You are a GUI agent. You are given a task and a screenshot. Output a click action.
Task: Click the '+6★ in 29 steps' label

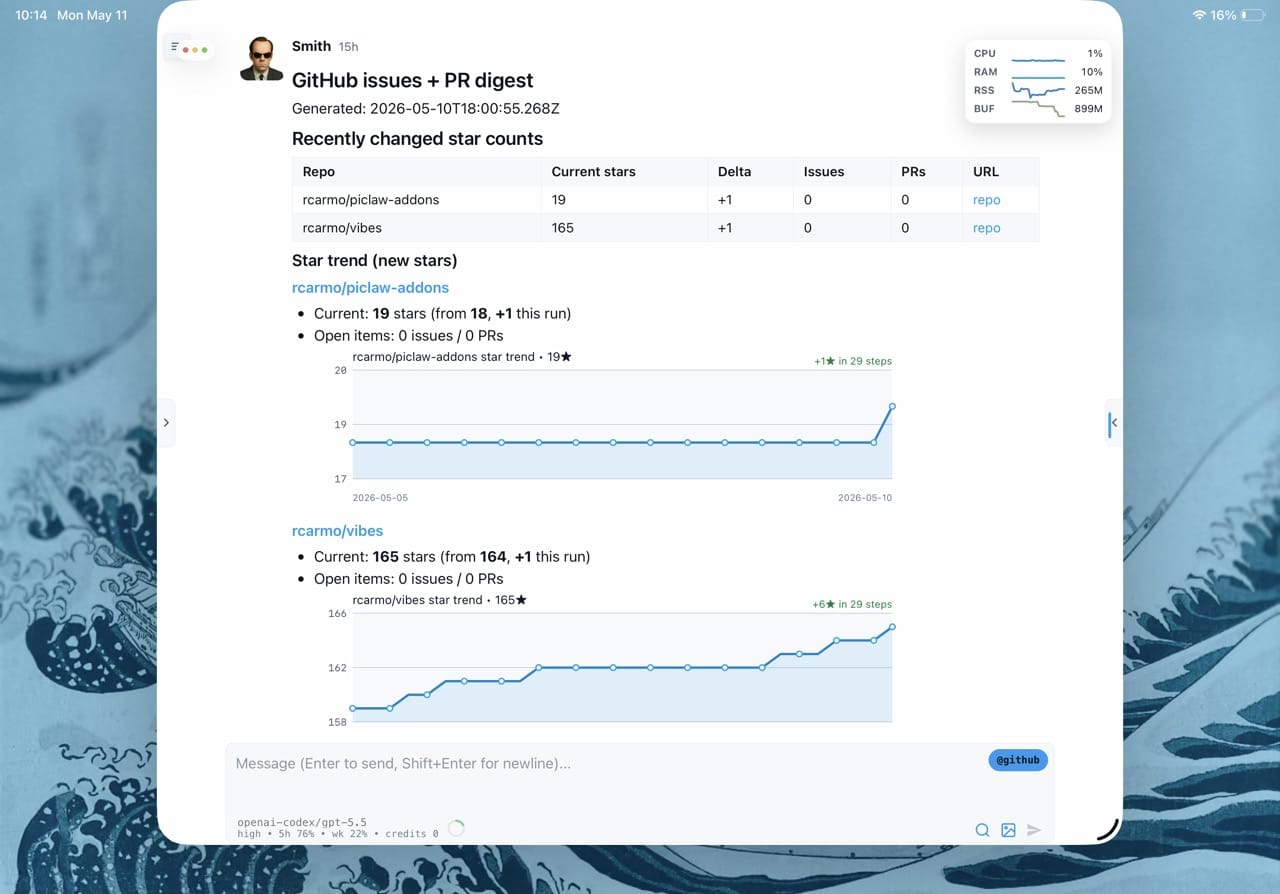[852, 604]
